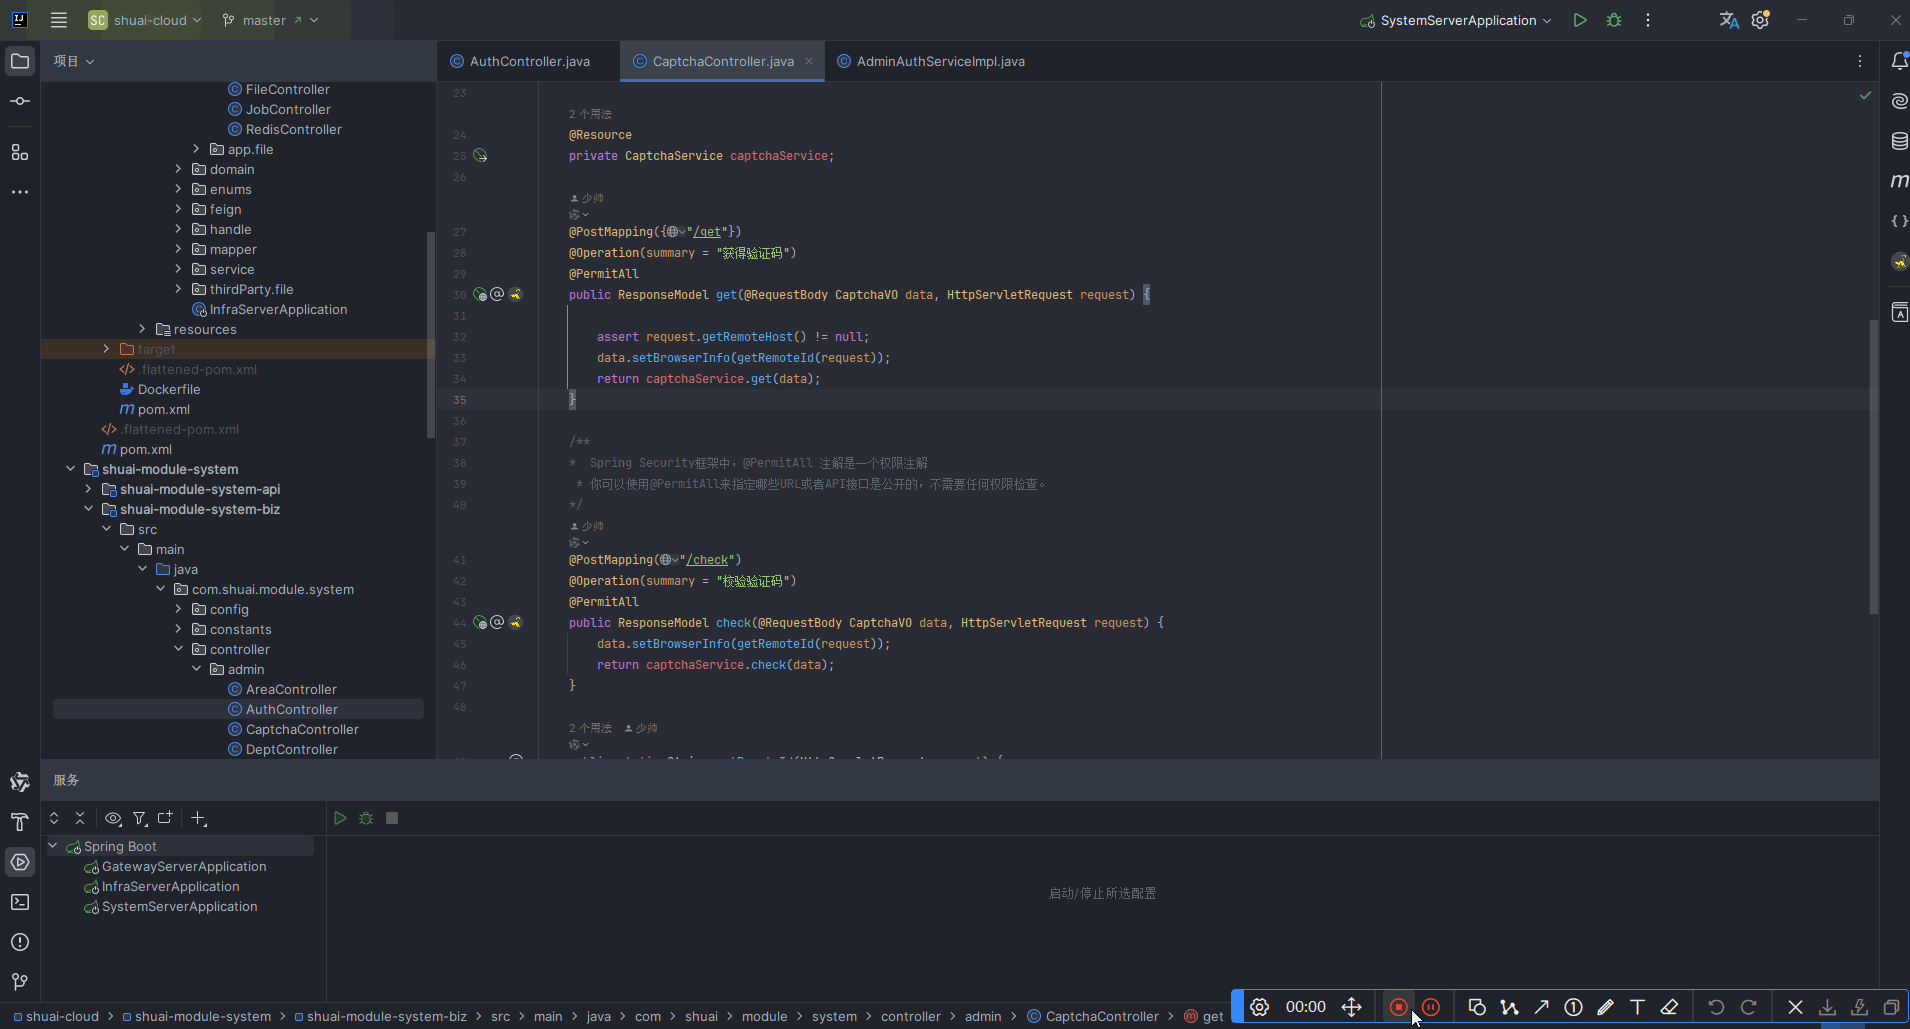This screenshot has height=1029, width=1910.
Task: Show the Notifications bell panel
Action: pos(1899,61)
